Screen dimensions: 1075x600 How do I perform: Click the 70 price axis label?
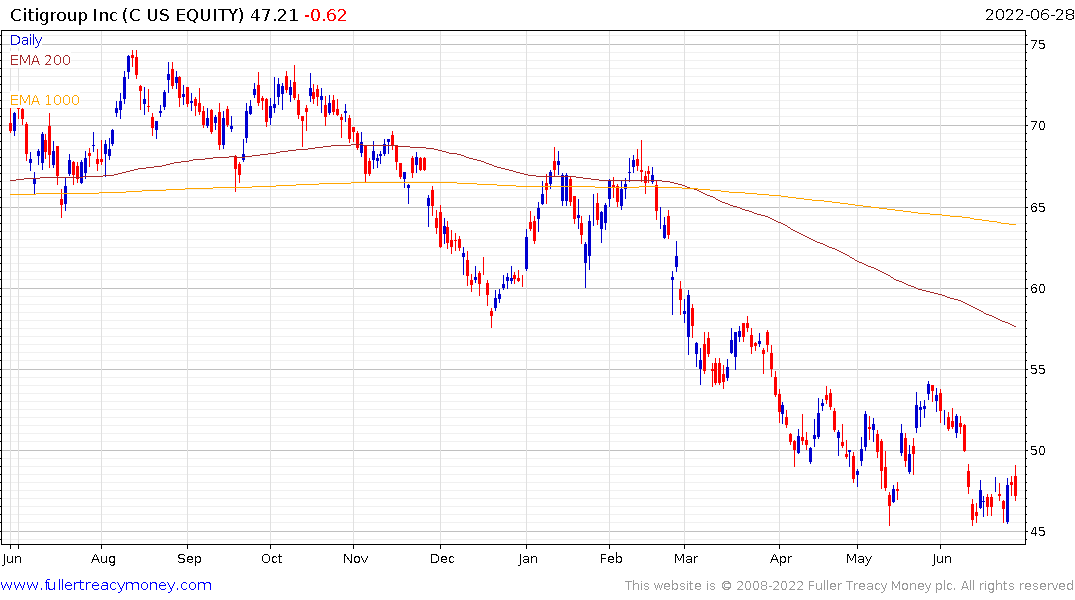click(1038, 125)
